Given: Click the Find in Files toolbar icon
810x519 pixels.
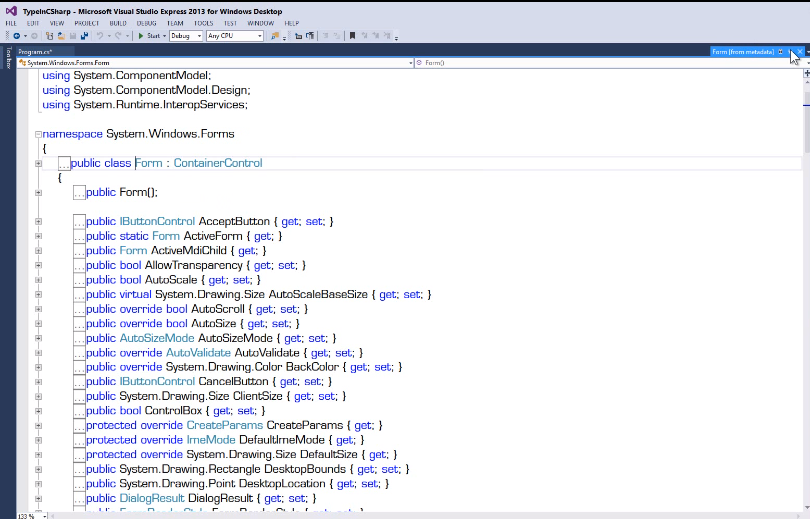Looking at the screenshot, I should [x=275, y=36].
